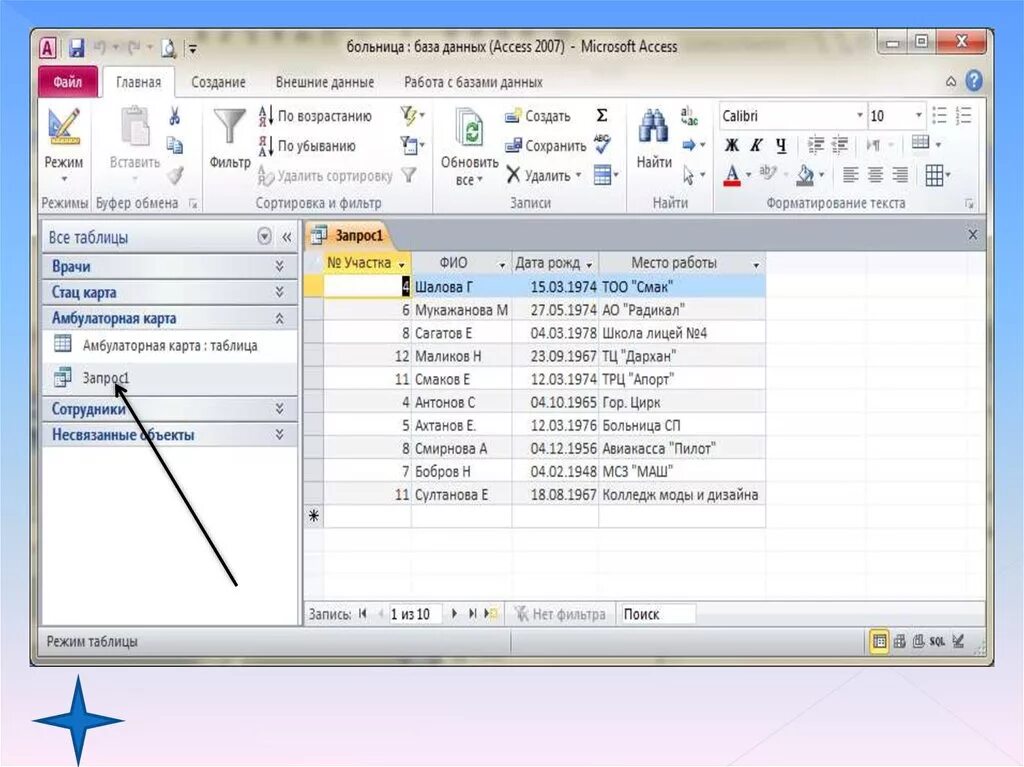The width and height of the screenshot is (1024, 767).
Task: Click cell Мукажанова М
Action: point(461,310)
